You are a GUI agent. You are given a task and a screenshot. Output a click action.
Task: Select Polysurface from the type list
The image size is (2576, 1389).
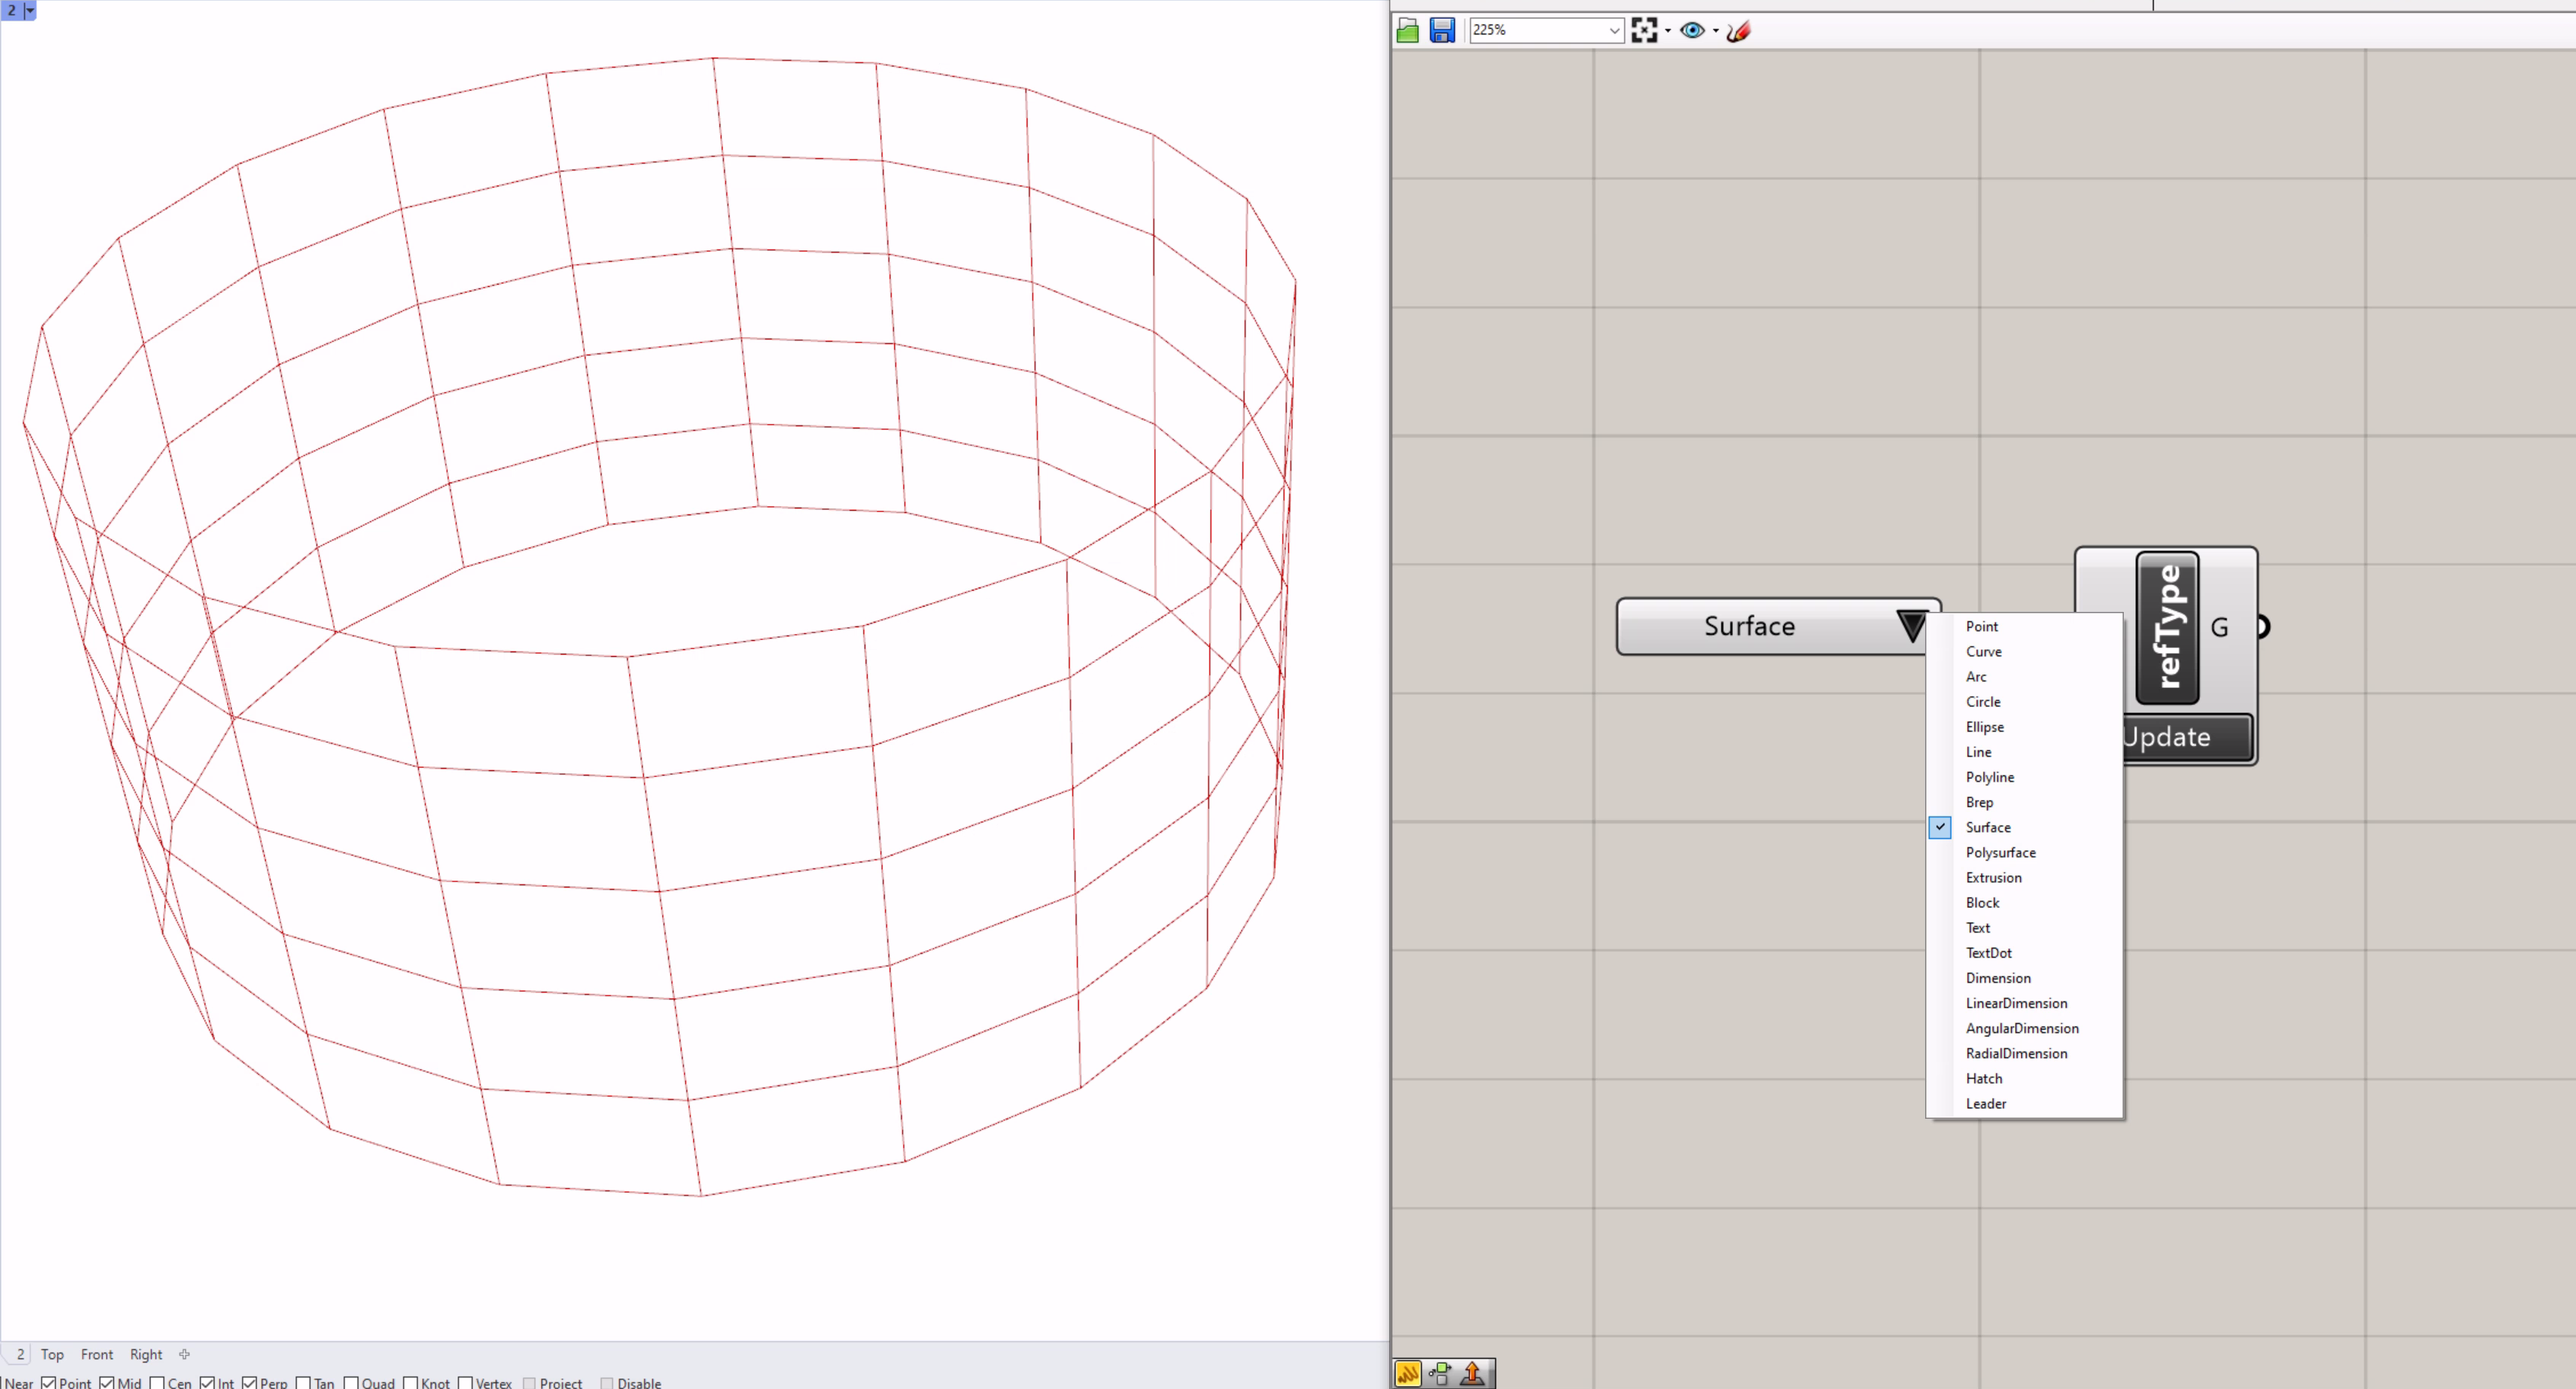2000,852
